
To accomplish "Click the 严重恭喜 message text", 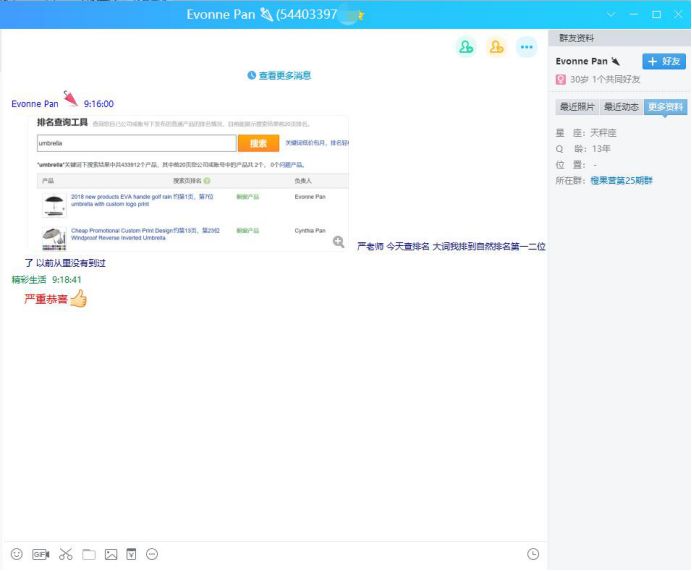I will click(x=46, y=299).
